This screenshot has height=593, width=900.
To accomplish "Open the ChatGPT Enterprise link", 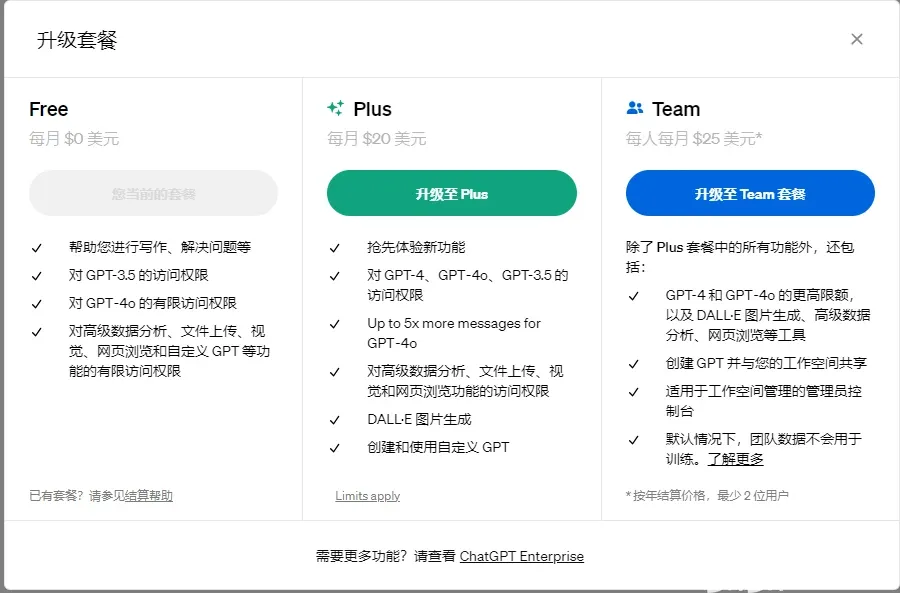I will click(521, 557).
